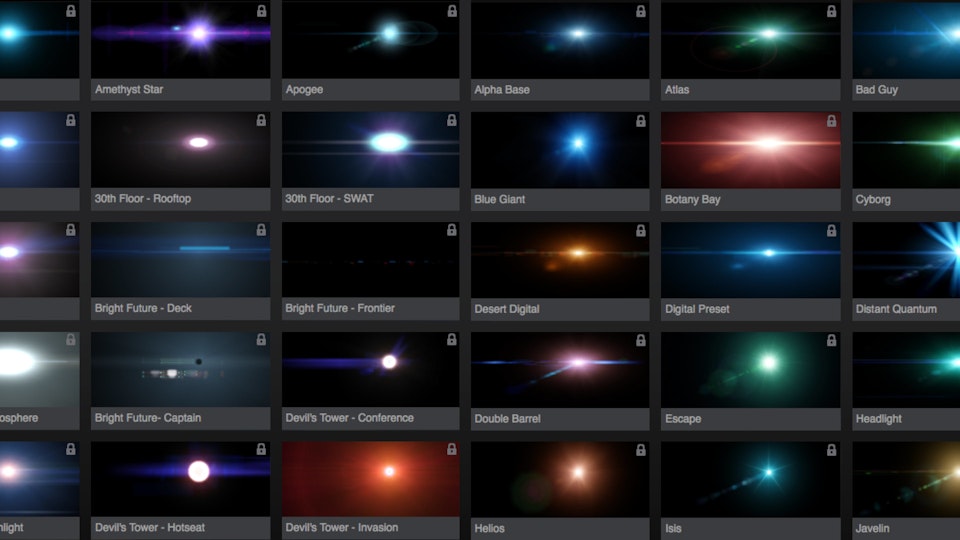Select the green Escape flare thumbnail

(x=750, y=369)
